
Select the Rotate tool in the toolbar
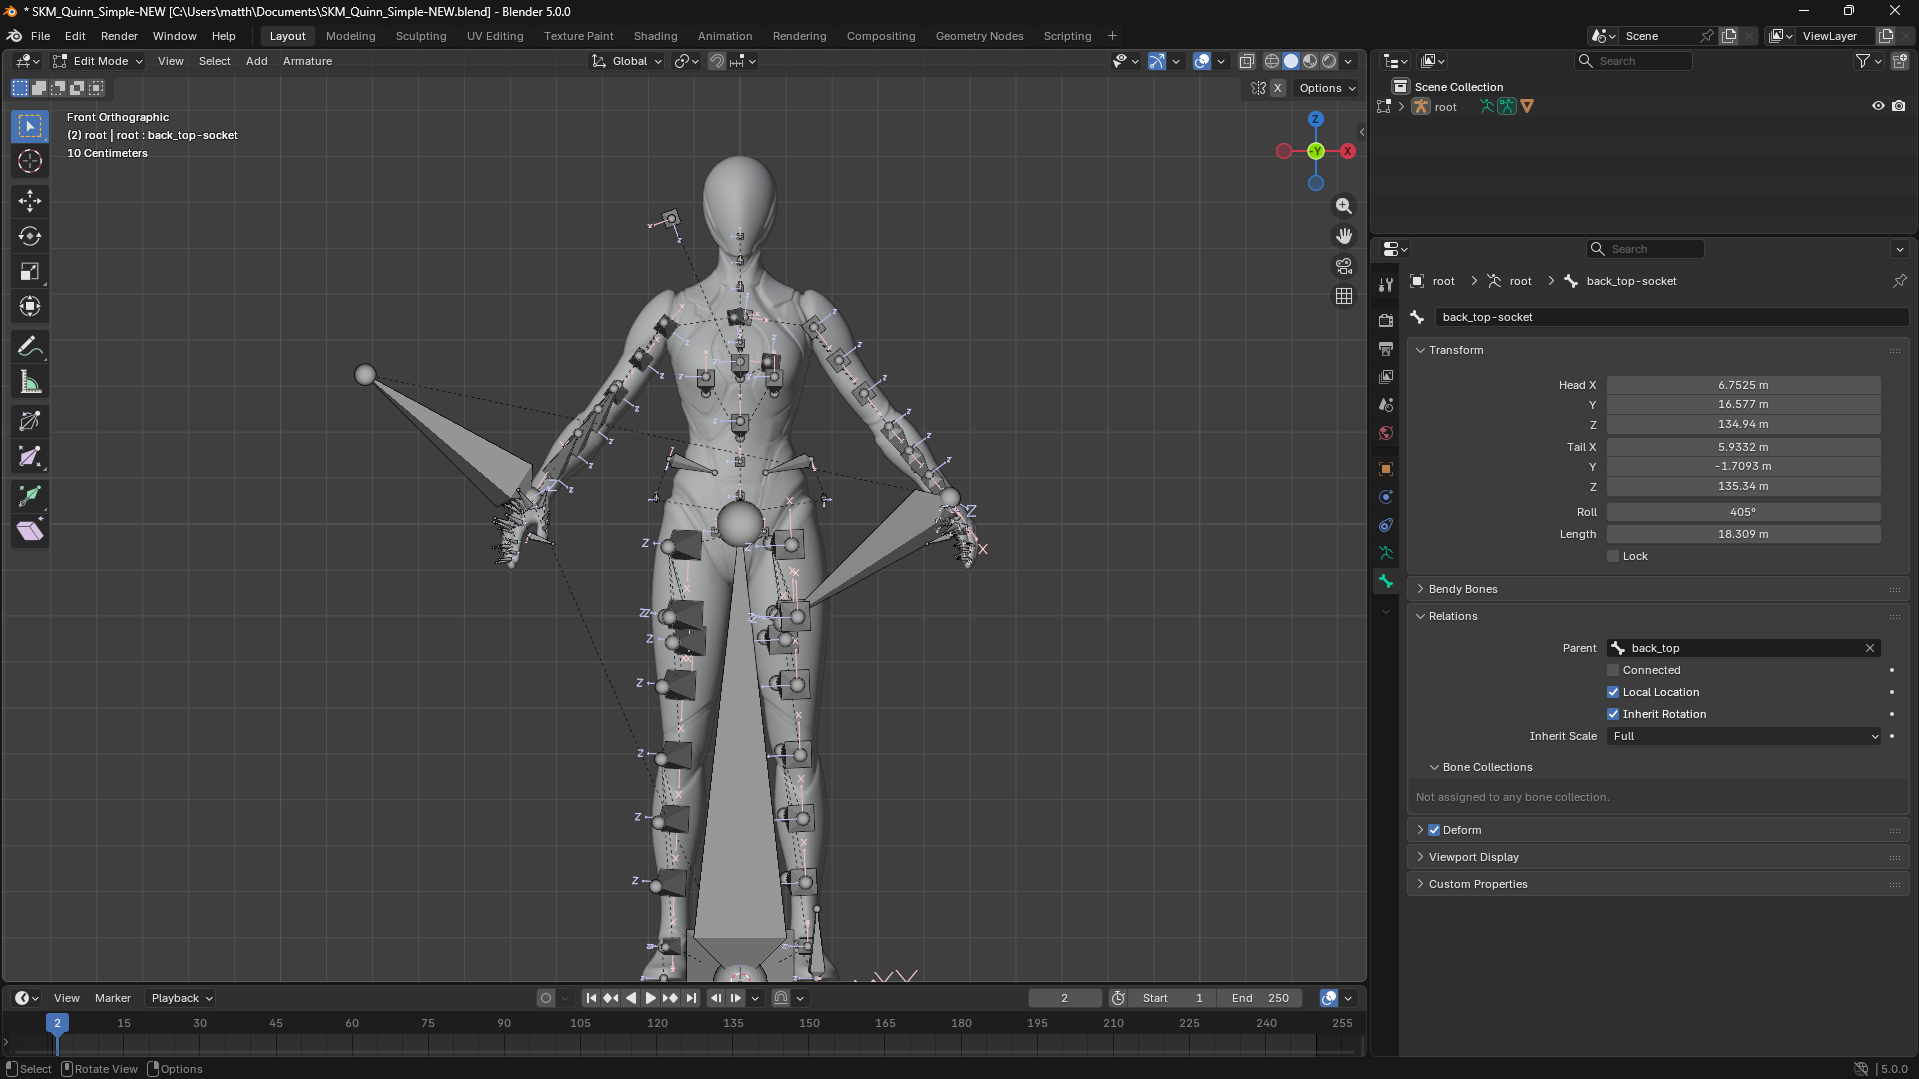30,236
